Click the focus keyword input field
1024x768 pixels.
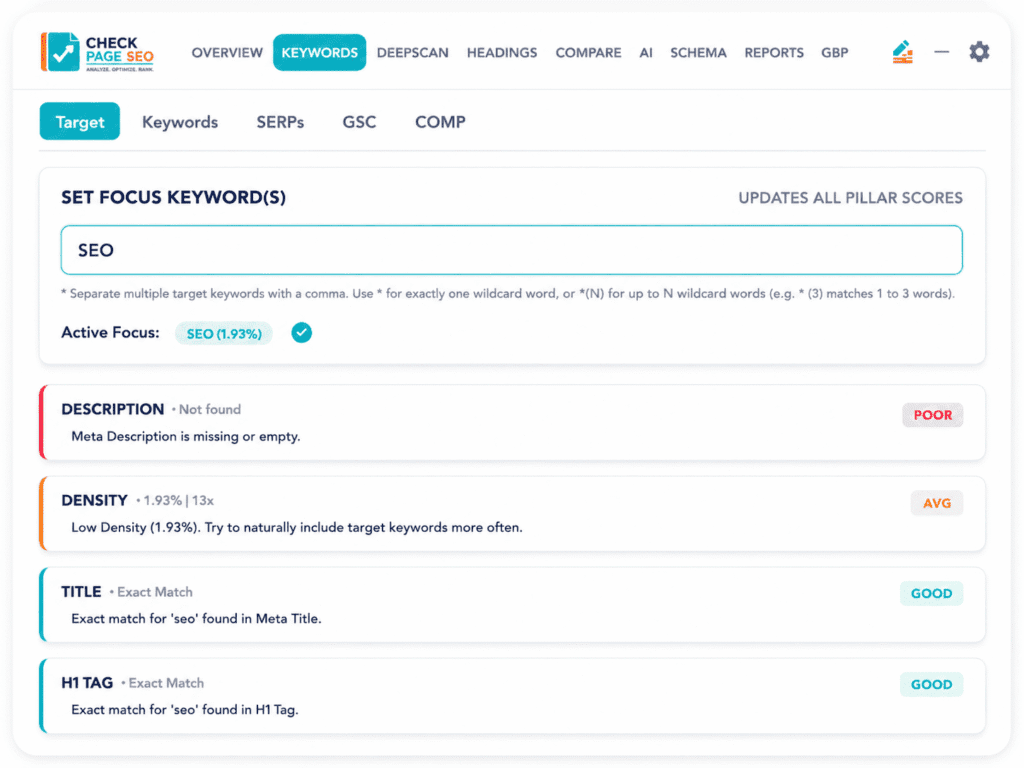[511, 250]
